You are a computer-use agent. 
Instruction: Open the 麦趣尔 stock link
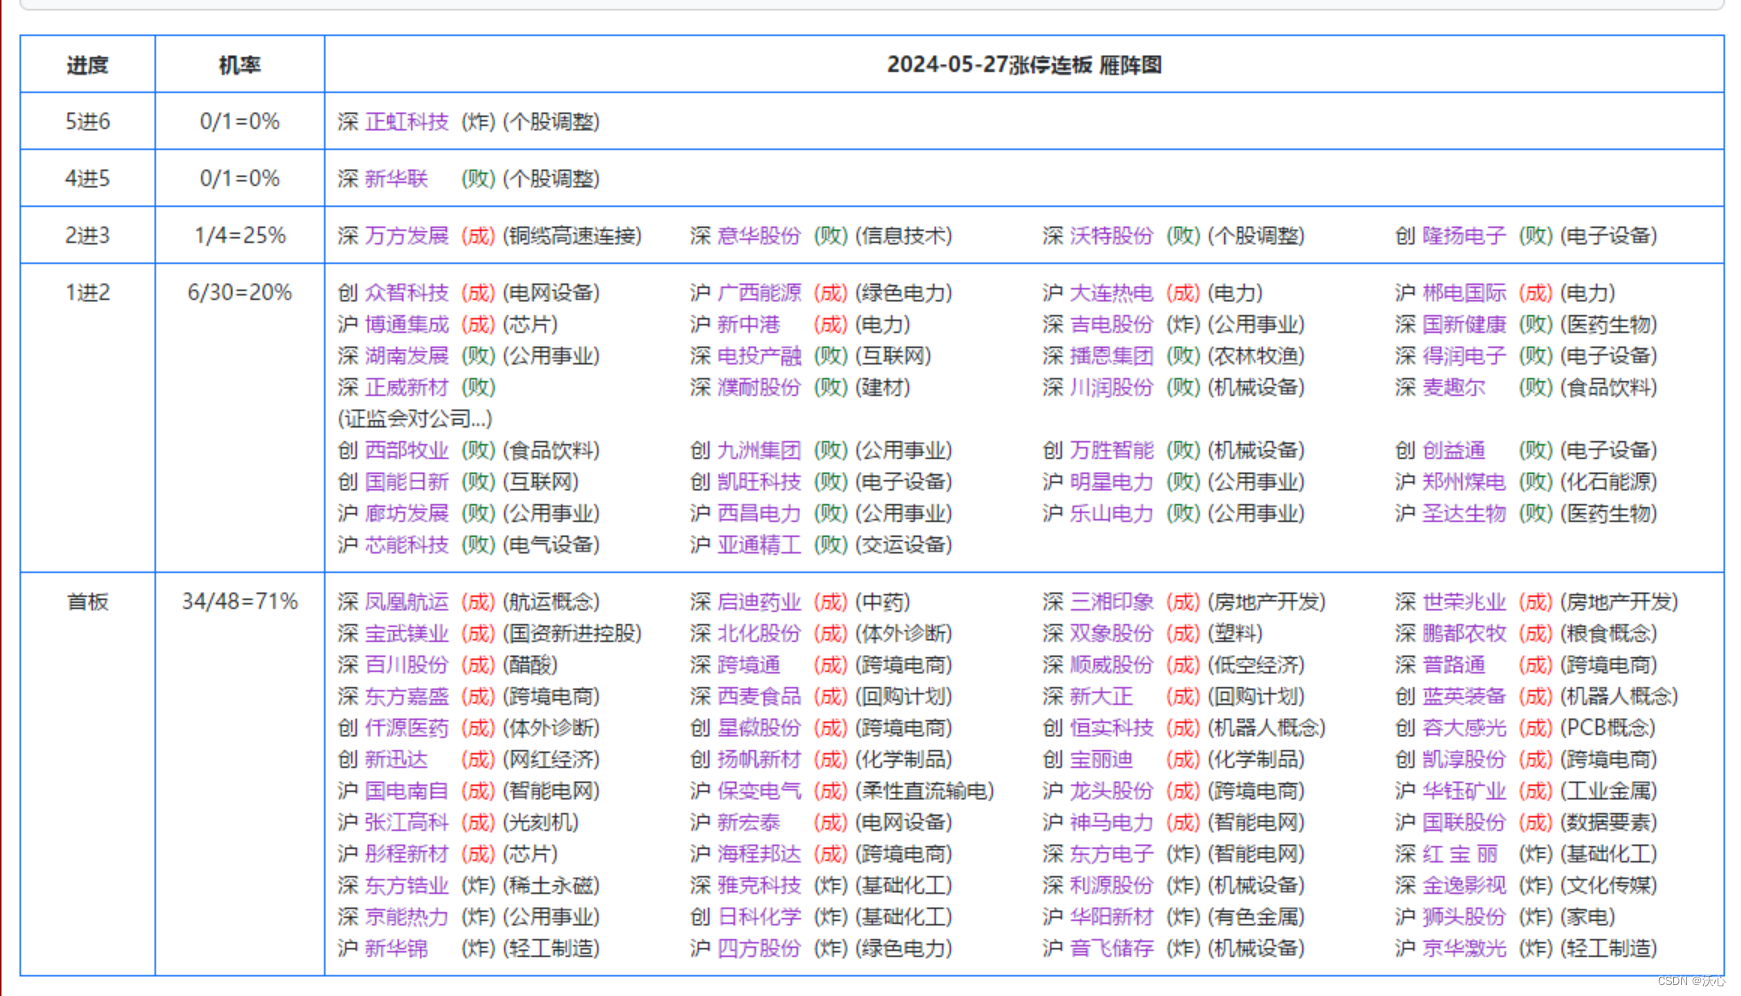[x=1454, y=388]
